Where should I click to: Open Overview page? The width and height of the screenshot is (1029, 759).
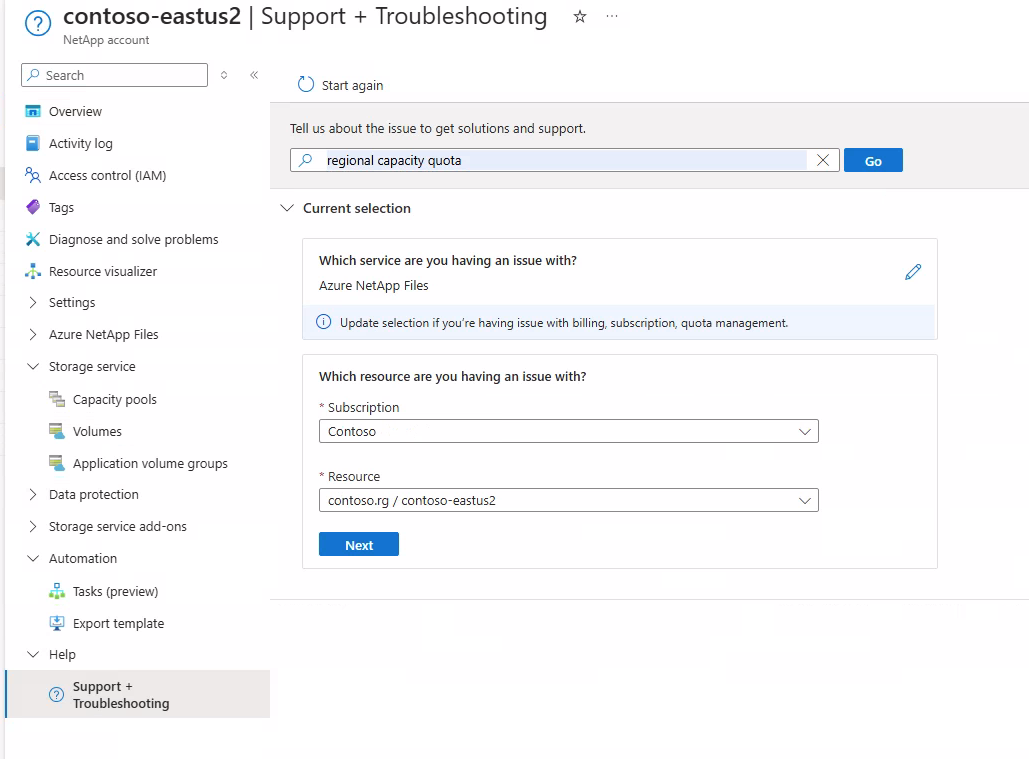point(75,112)
